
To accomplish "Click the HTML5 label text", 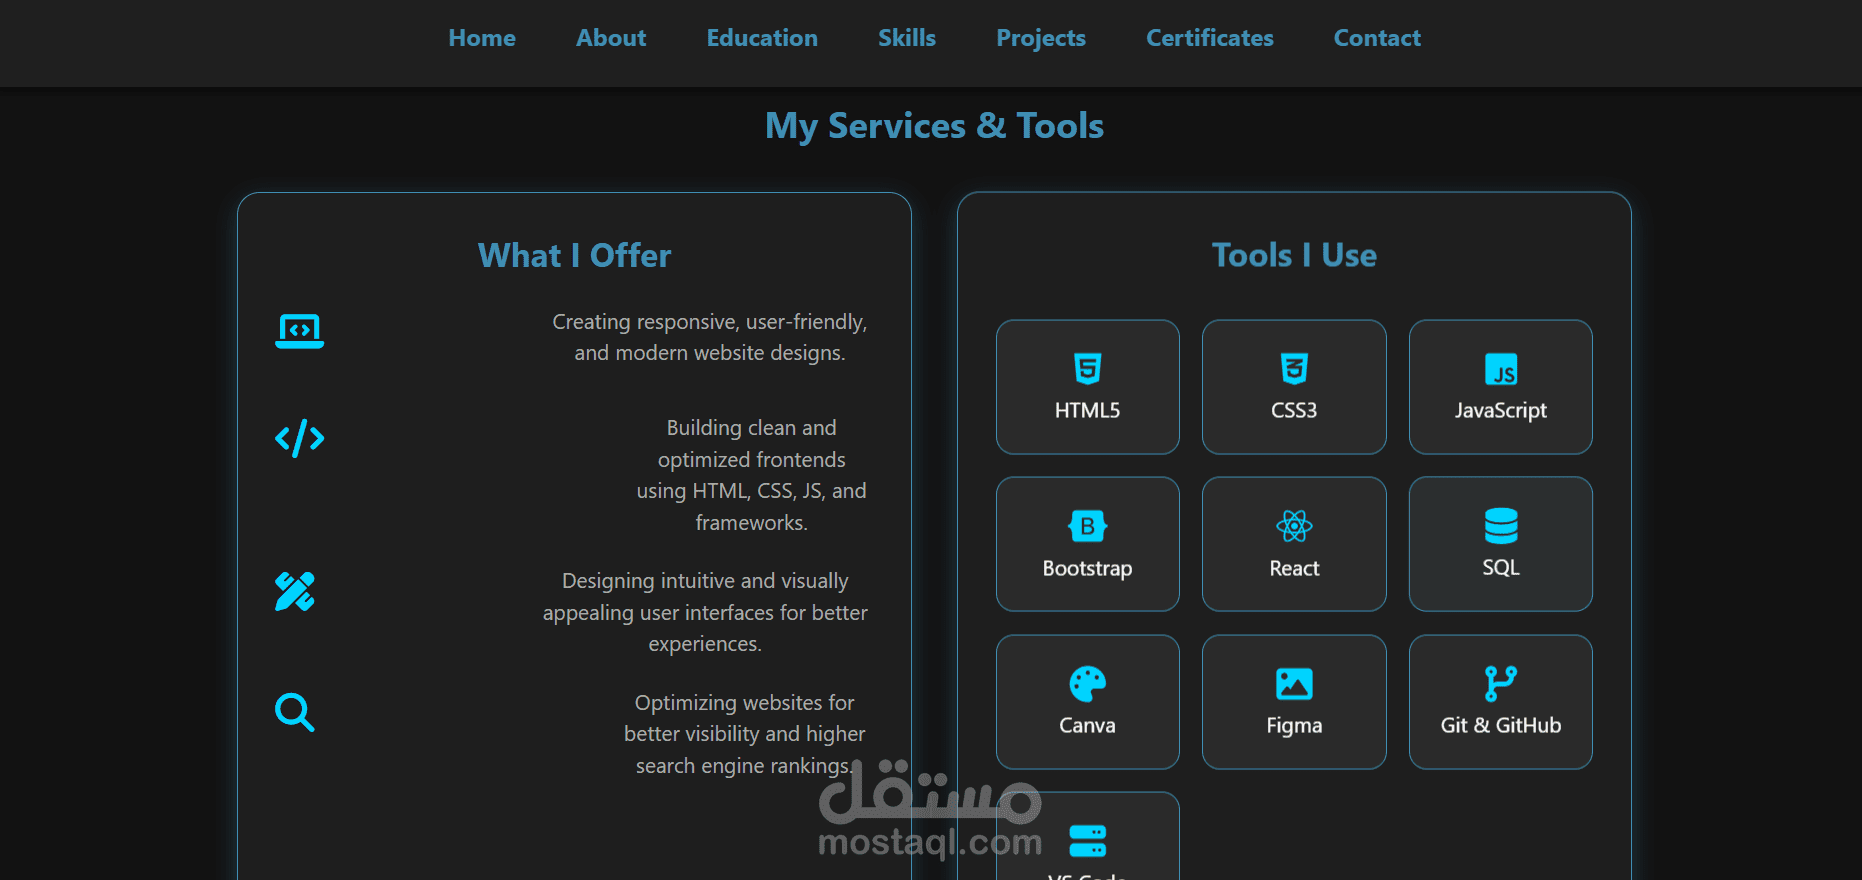I will (x=1088, y=410).
